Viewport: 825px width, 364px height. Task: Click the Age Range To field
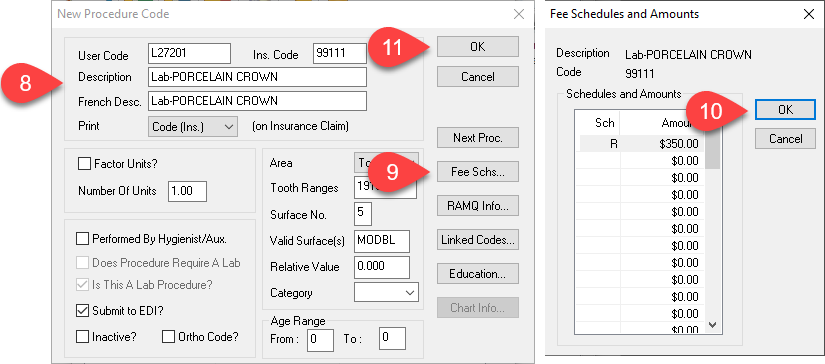[392, 339]
